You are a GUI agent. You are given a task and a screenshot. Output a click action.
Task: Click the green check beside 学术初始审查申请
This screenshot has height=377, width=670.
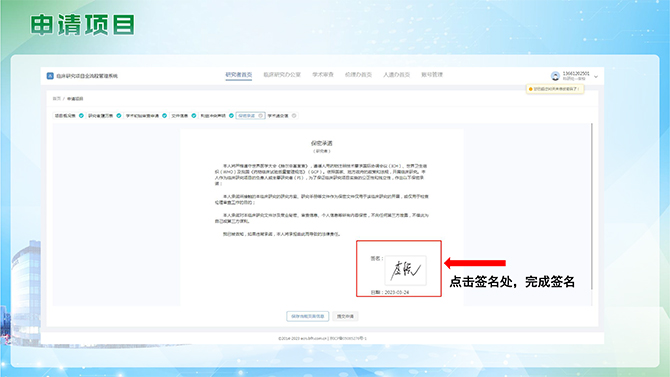pos(165,116)
